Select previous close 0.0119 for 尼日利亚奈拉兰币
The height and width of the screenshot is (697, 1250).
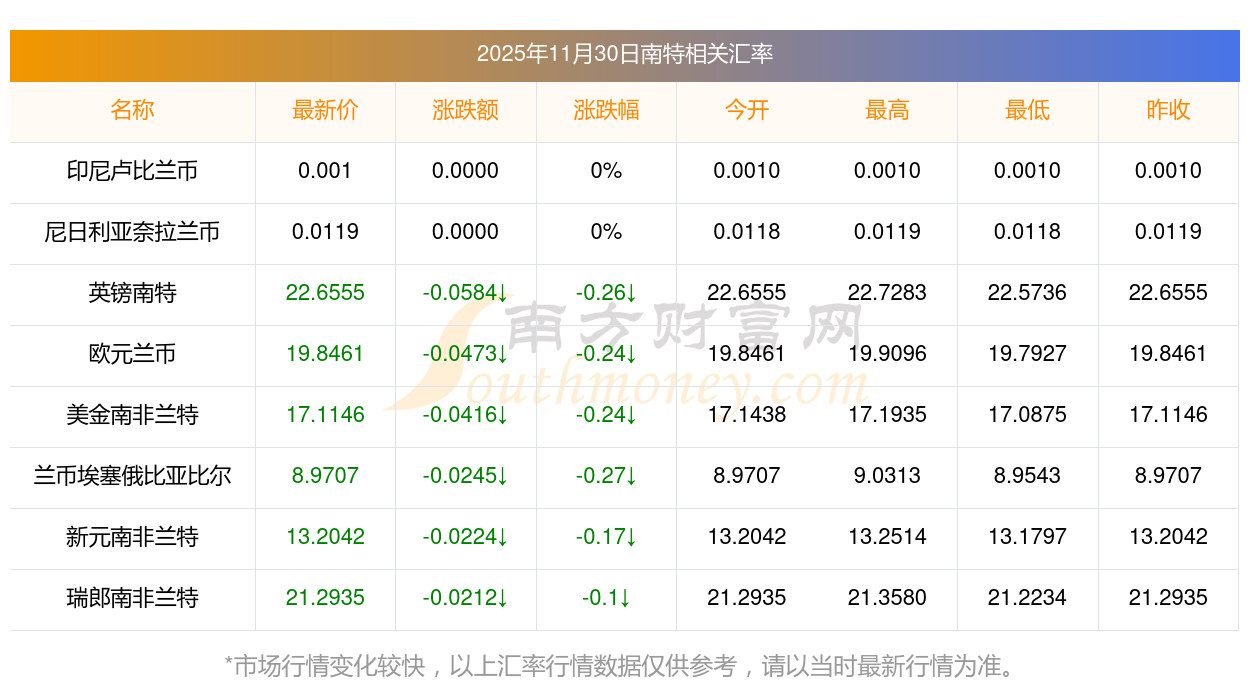pyautogui.click(x=1168, y=232)
